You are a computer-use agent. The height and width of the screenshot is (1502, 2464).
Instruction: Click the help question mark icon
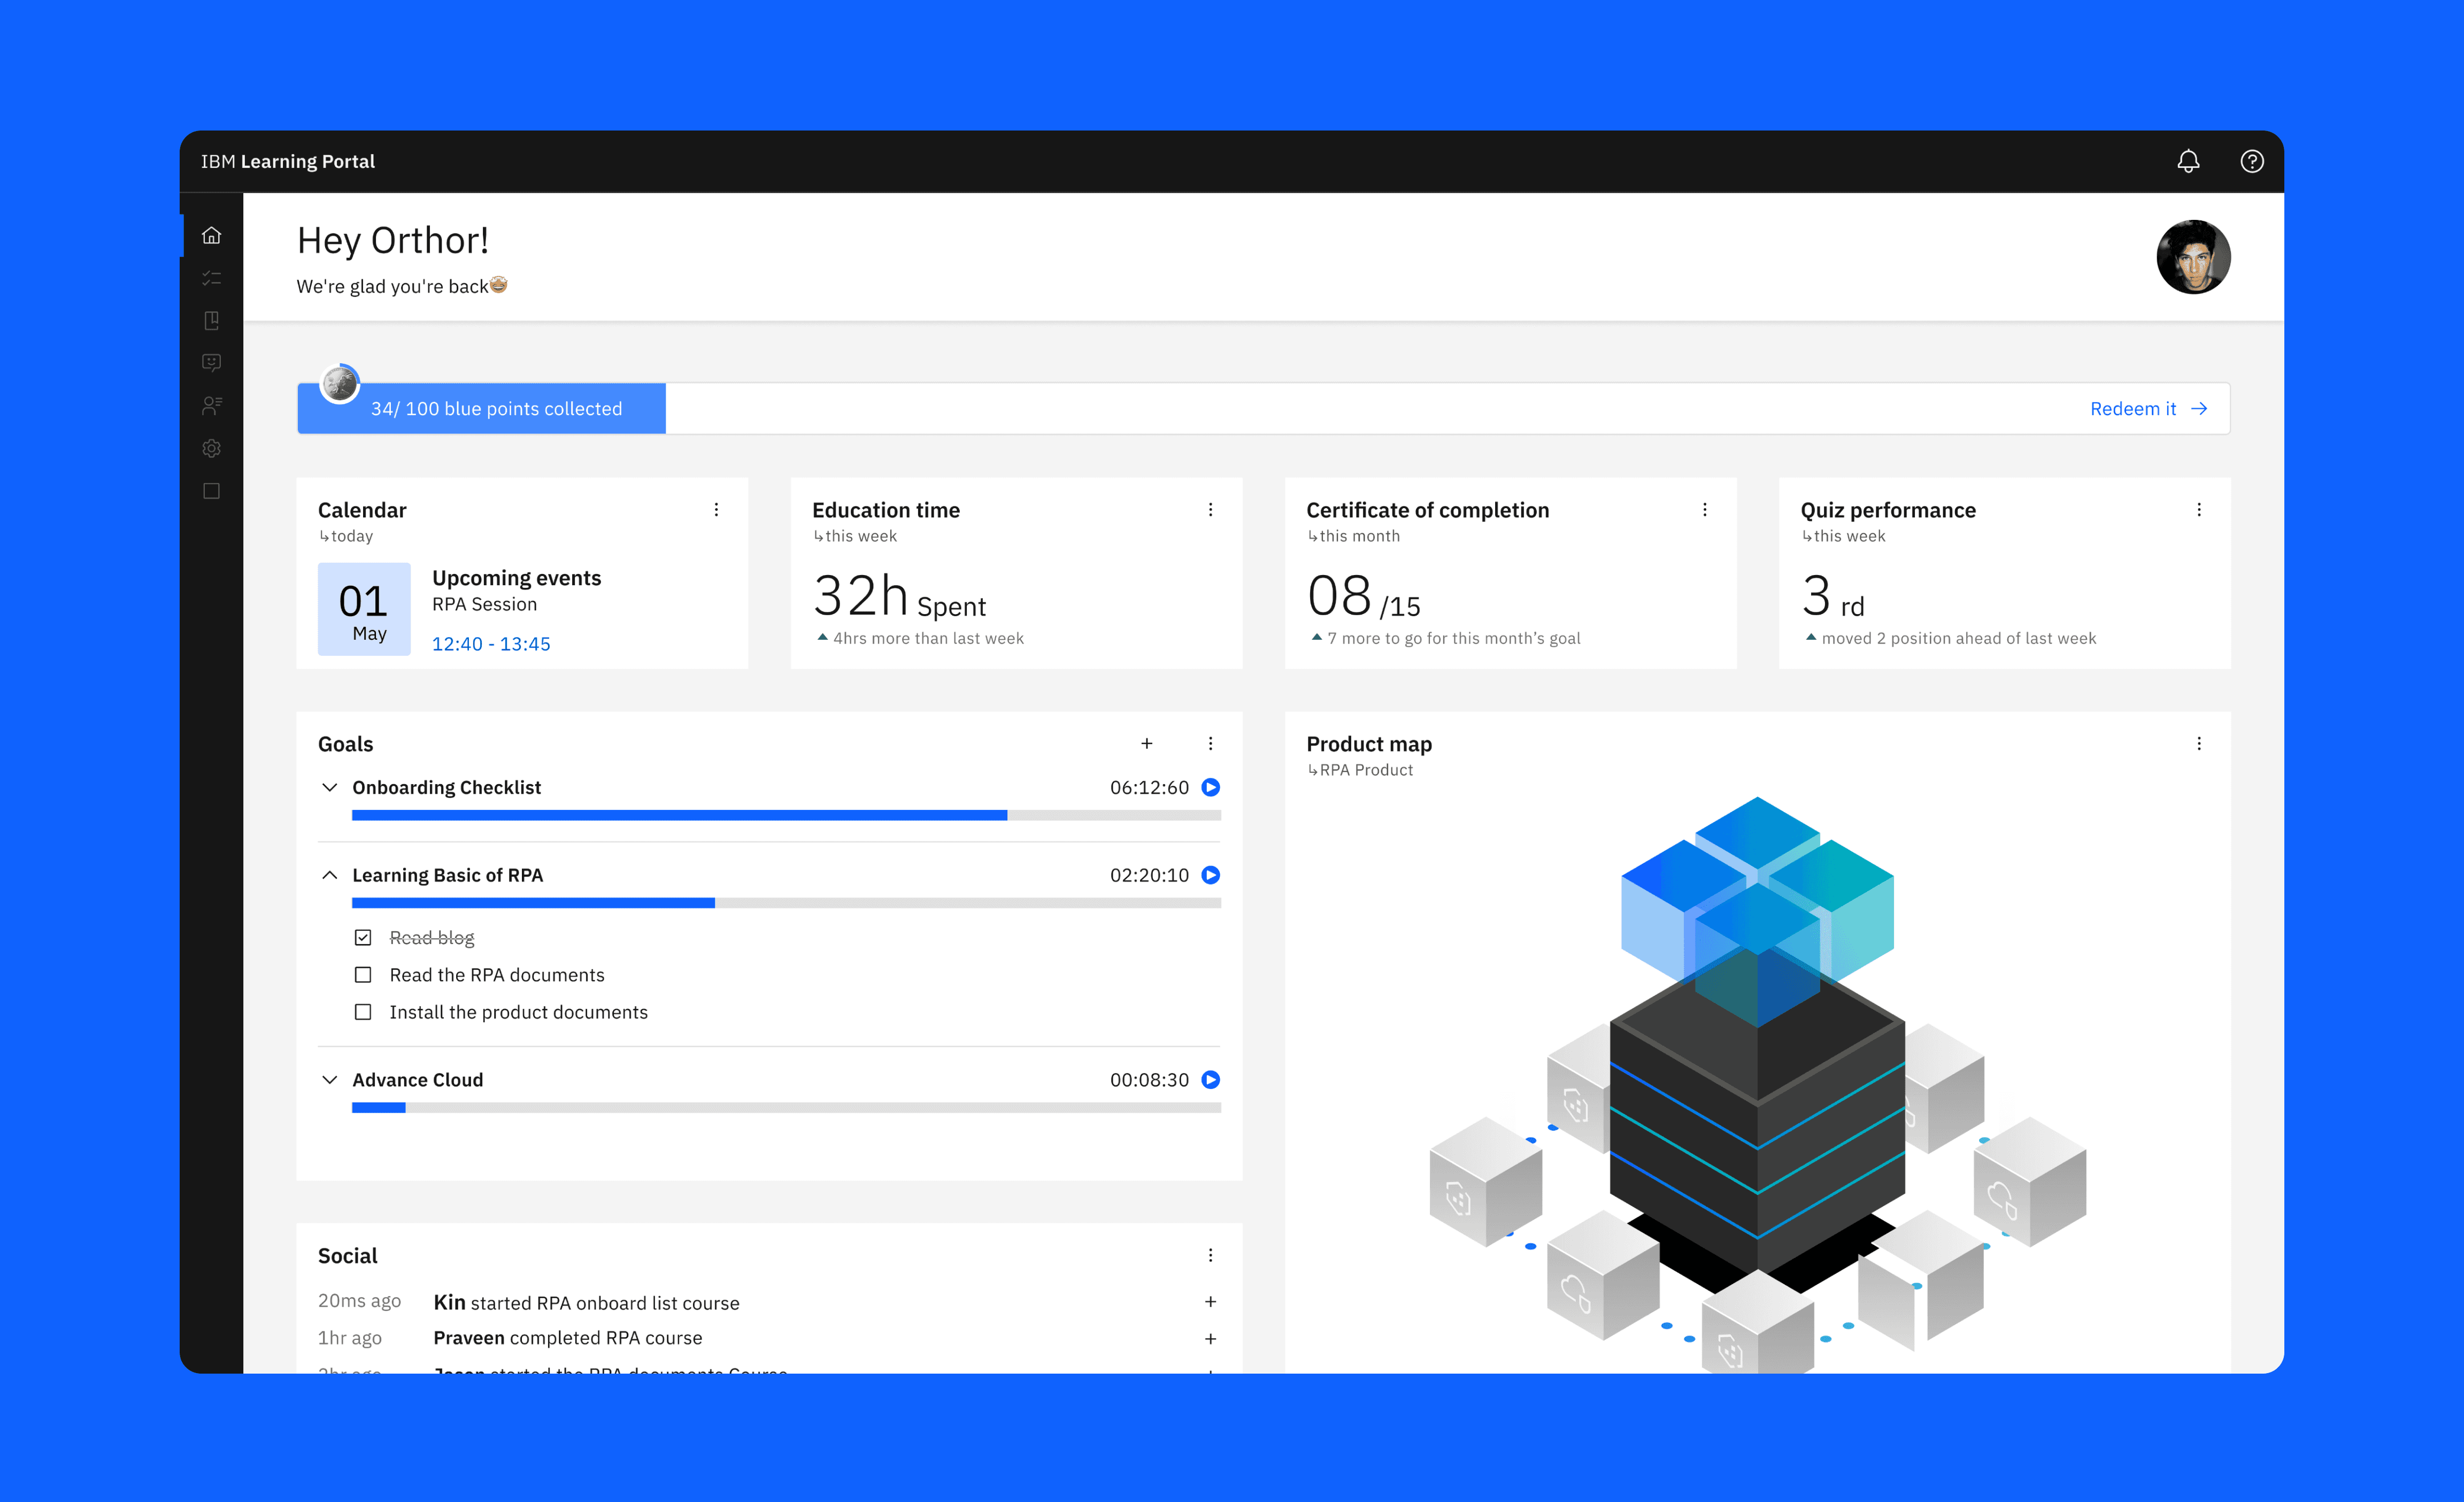click(2251, 161)
